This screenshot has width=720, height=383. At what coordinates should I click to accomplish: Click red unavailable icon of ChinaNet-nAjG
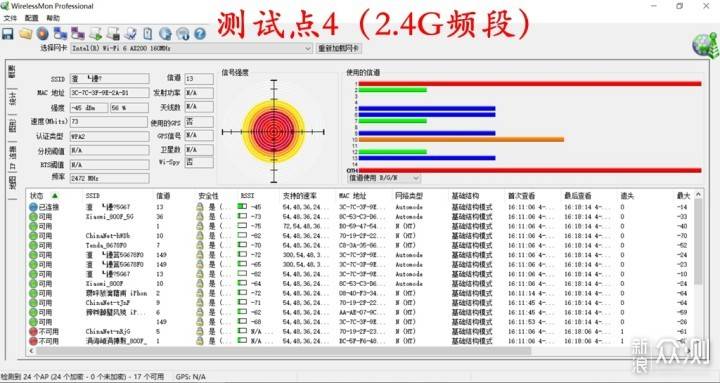tap(33, 332)
